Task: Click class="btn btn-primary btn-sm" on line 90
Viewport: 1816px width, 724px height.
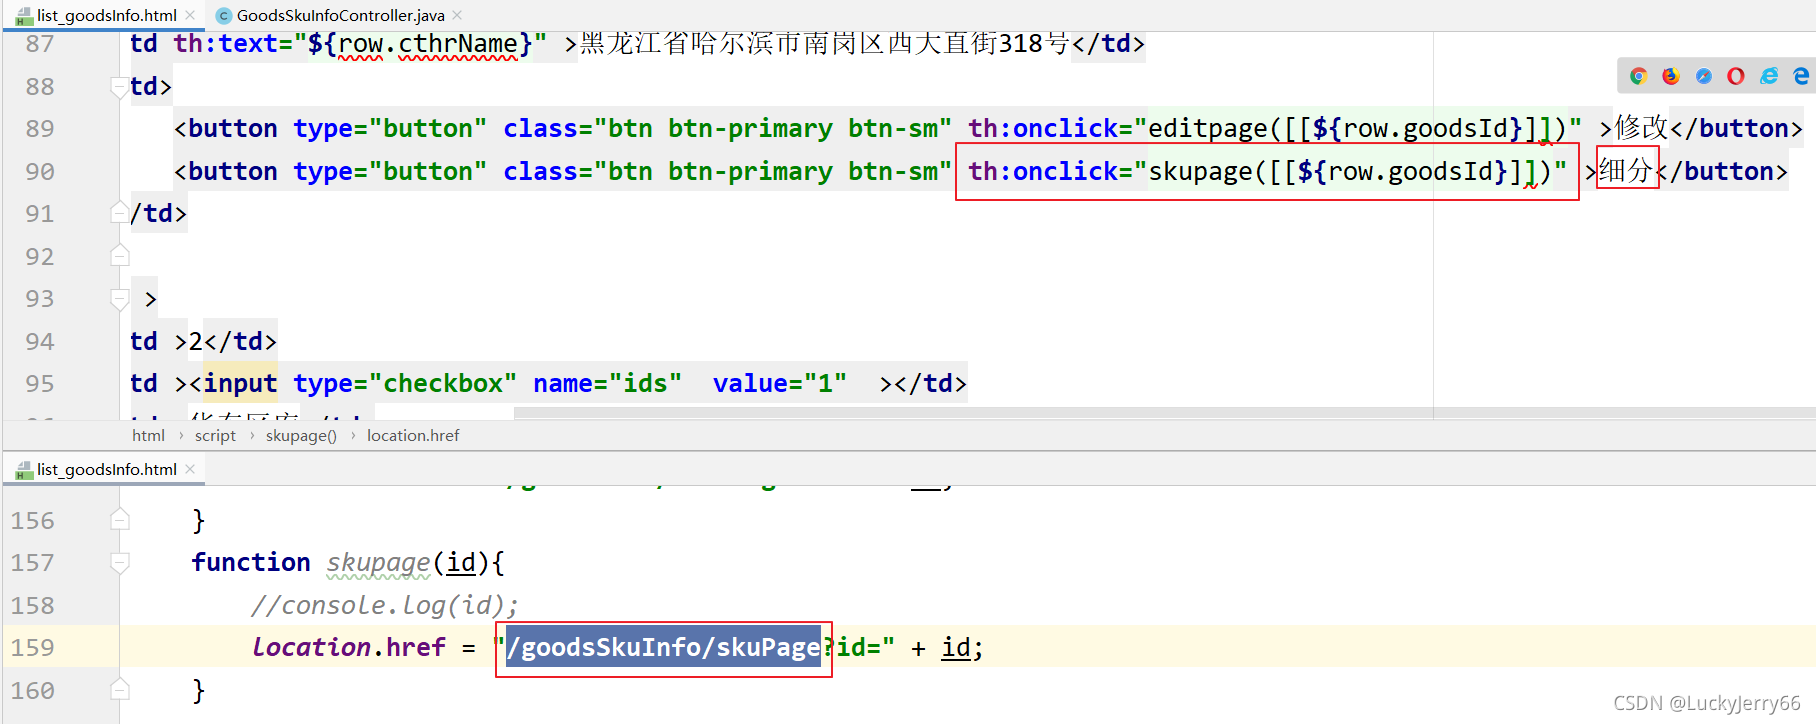Action: pyautogui.click(x=728, y=171)
